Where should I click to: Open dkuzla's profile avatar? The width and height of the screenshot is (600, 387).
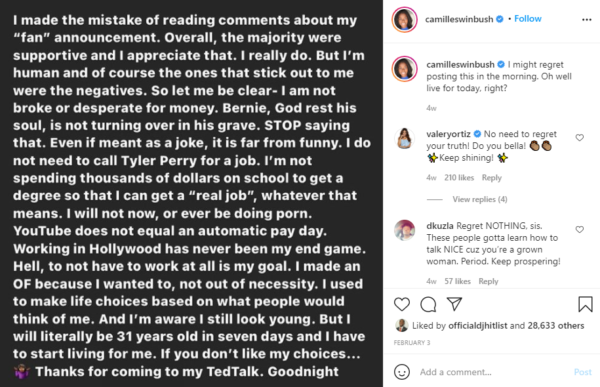pyautogui.click(x=404, y=230)
